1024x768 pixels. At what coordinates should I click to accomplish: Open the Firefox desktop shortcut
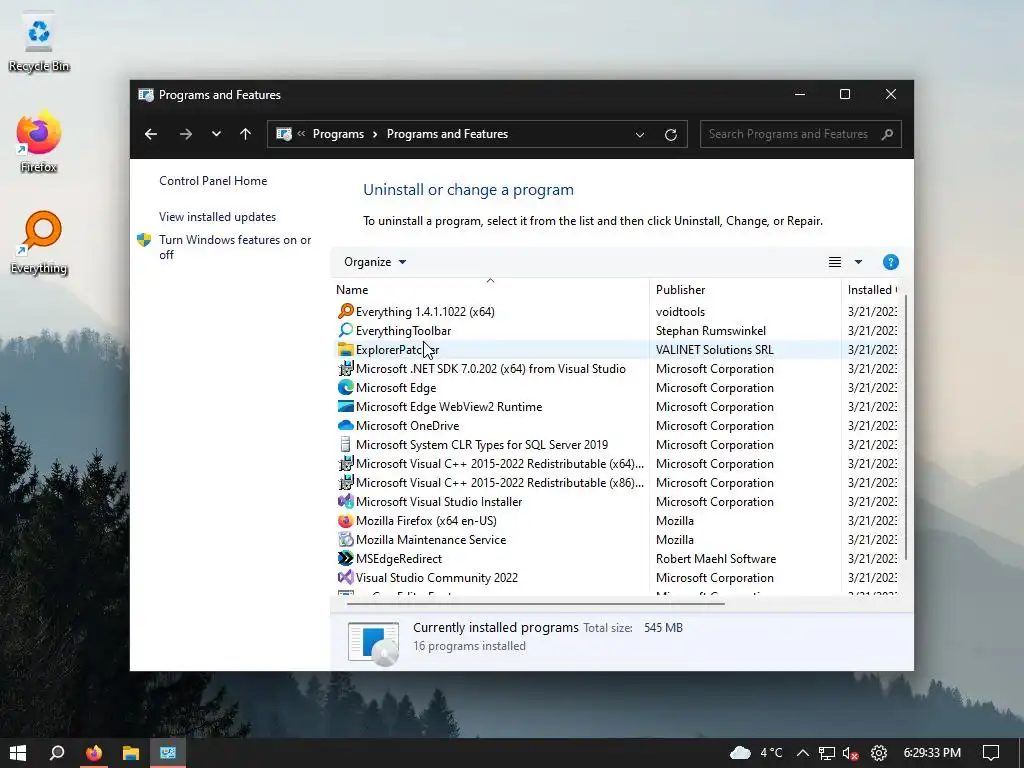coord(39,142)
